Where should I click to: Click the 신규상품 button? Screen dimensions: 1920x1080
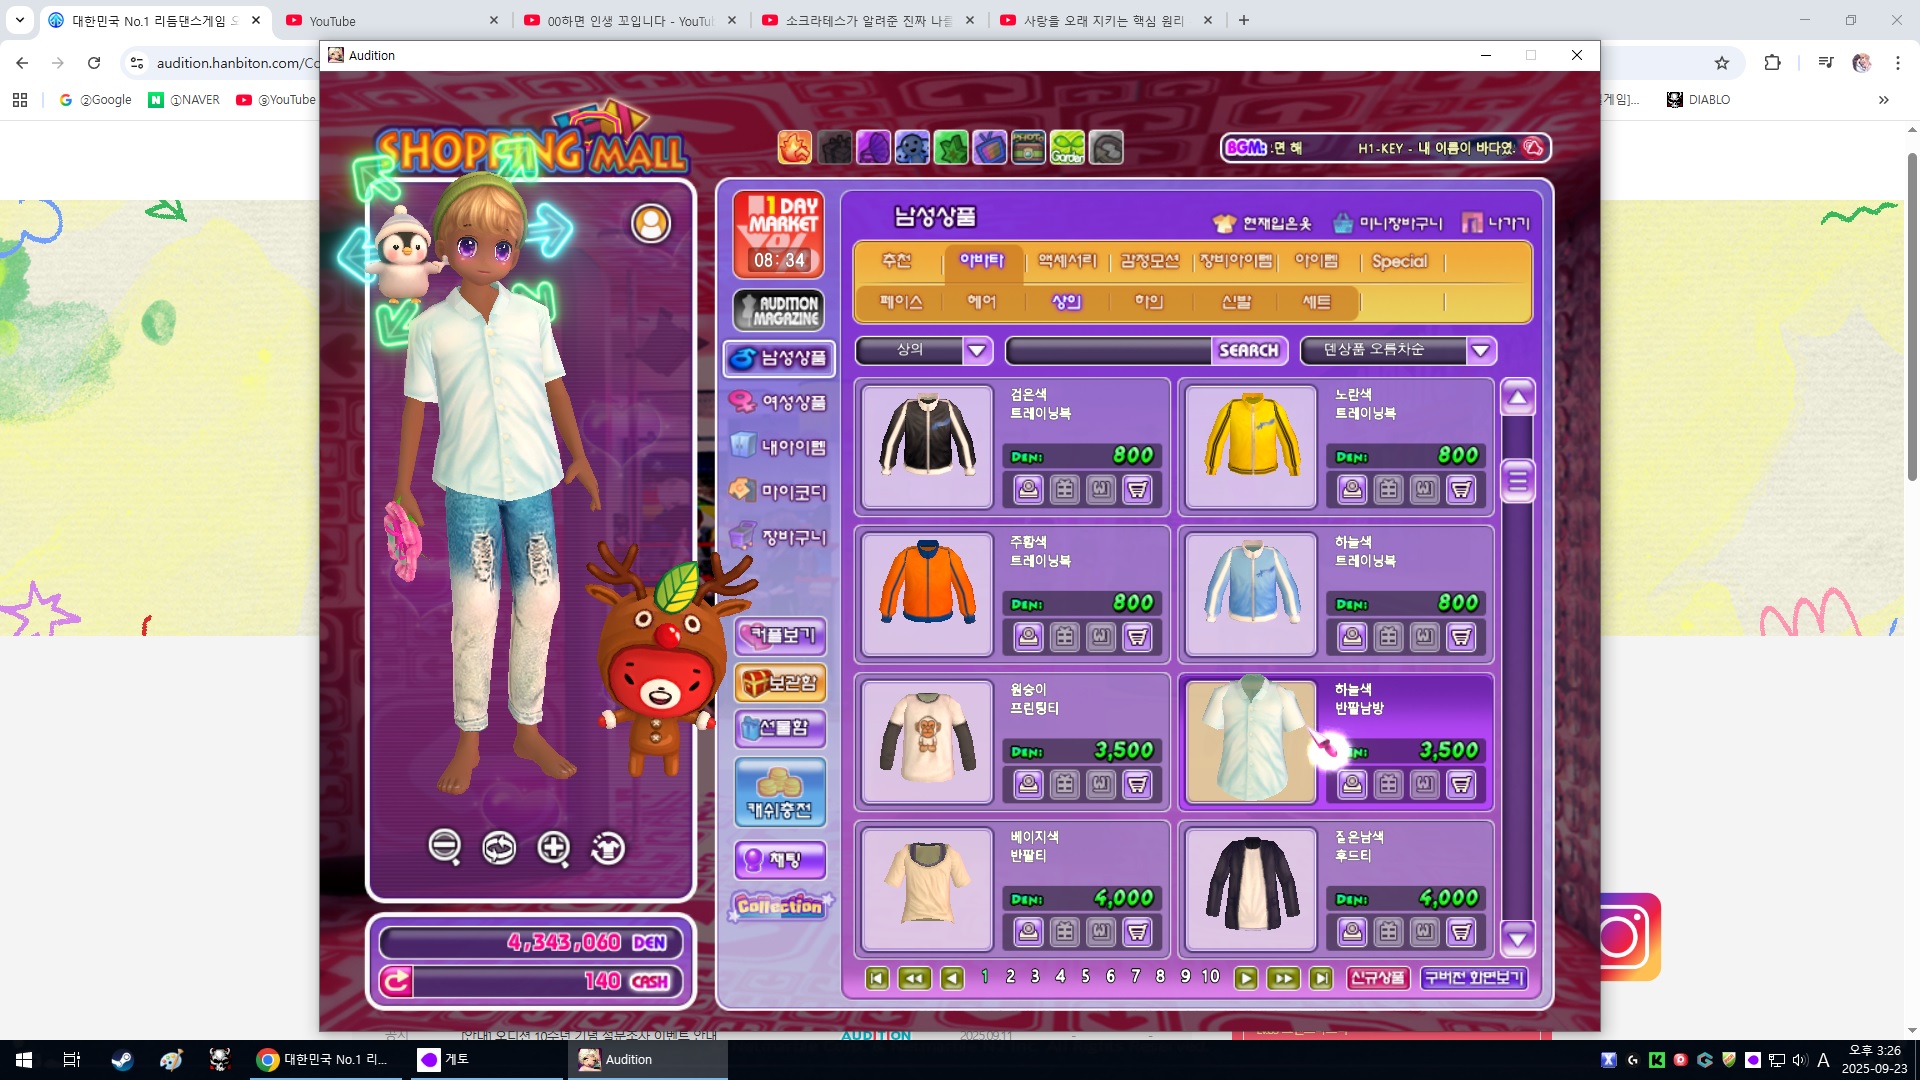(x=1377, y=978)
